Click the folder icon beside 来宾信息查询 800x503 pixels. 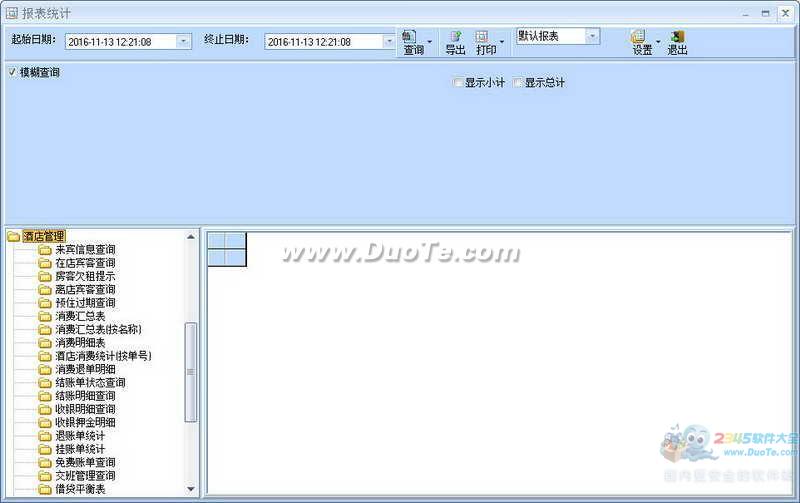[45, 249]
